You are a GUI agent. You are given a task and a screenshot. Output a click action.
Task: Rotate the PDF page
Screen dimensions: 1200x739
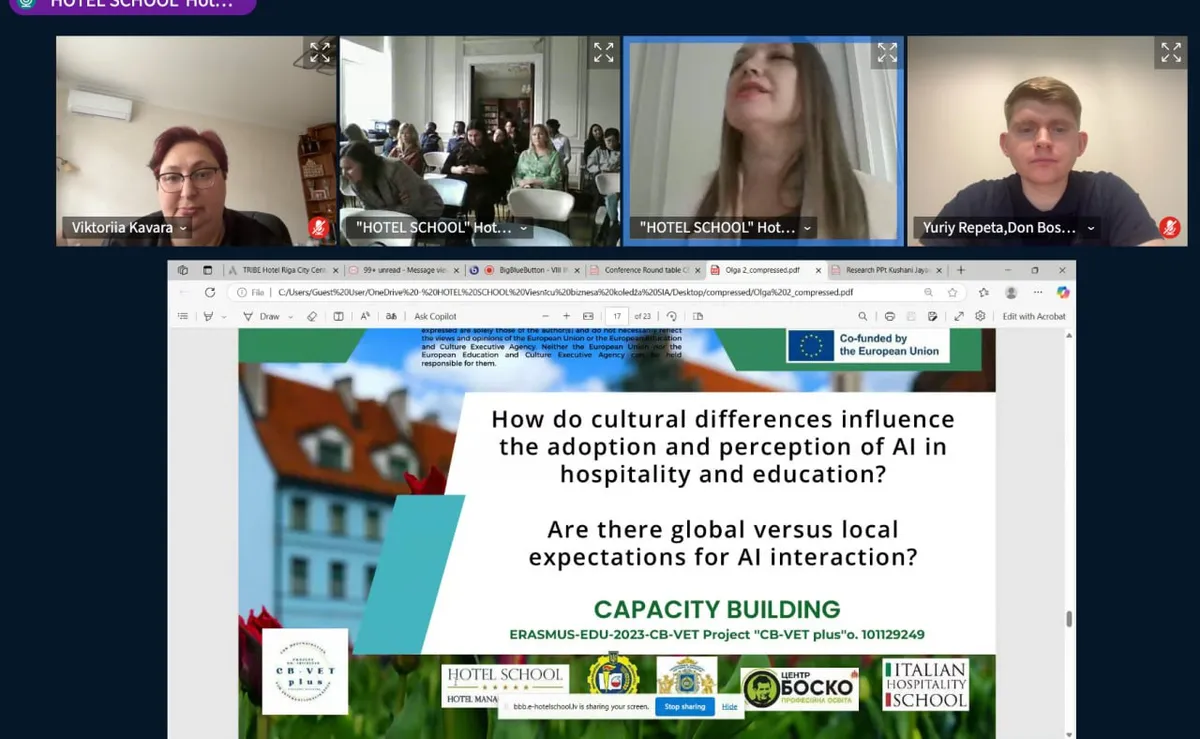[x=672, y=316]
